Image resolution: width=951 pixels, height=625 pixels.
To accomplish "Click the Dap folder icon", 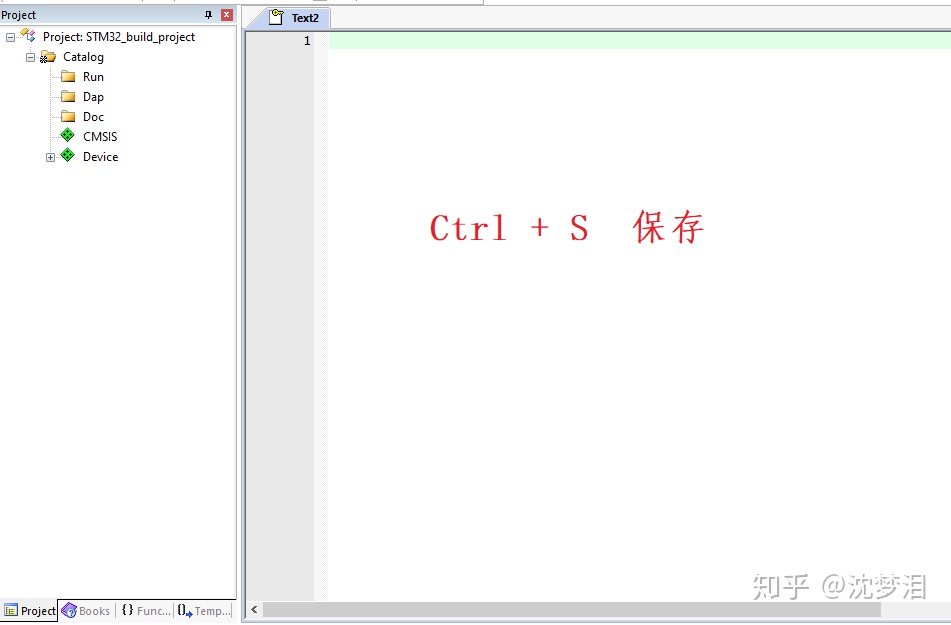I will [66, 96].
